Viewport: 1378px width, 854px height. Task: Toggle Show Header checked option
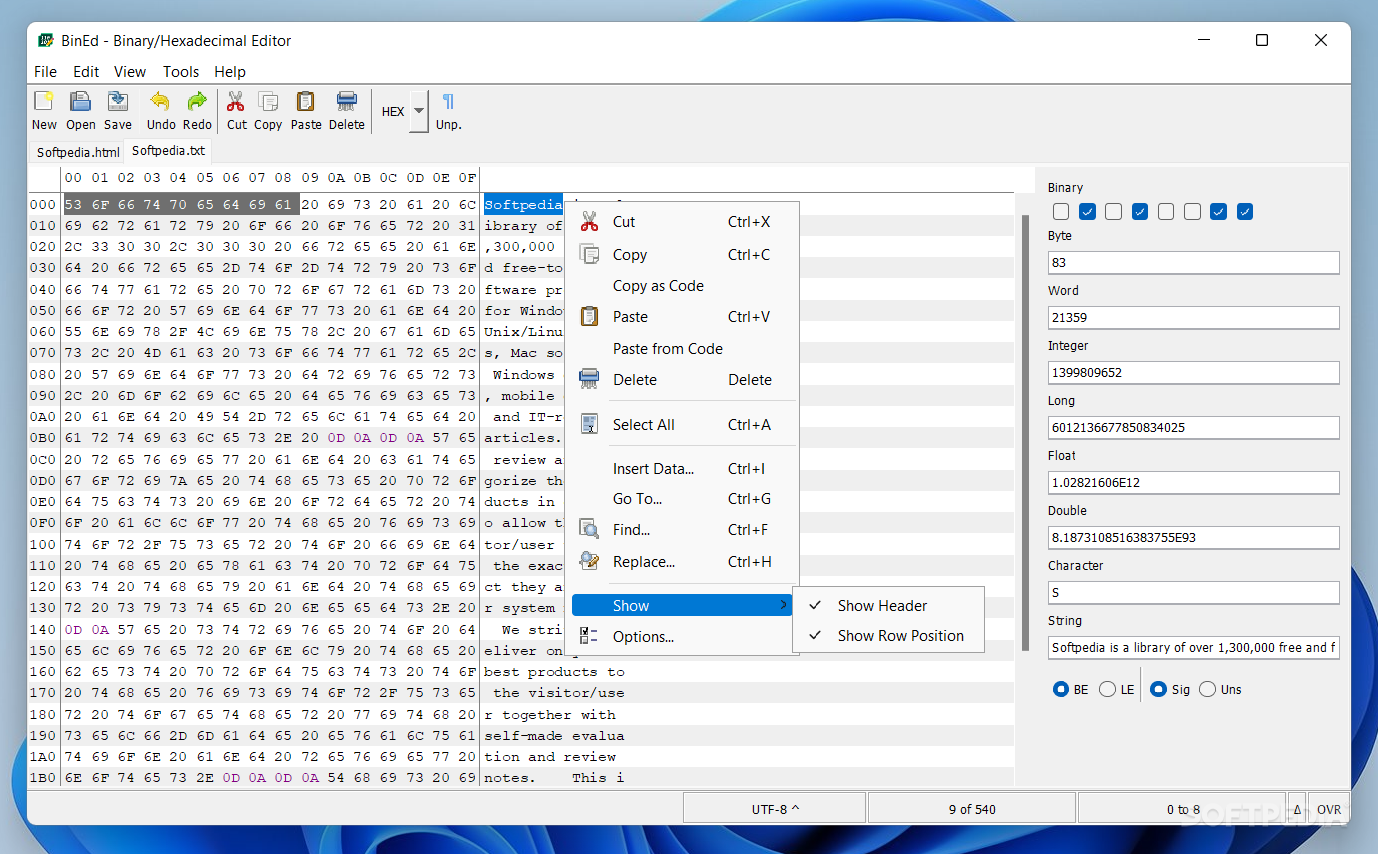[888, 606]
